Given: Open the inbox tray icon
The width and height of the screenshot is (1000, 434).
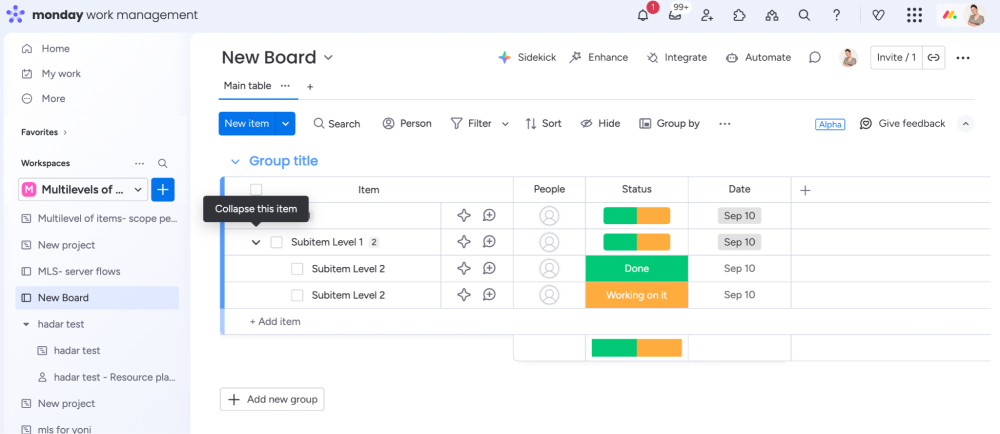Looking at the screenshot, I should point(675,15).
